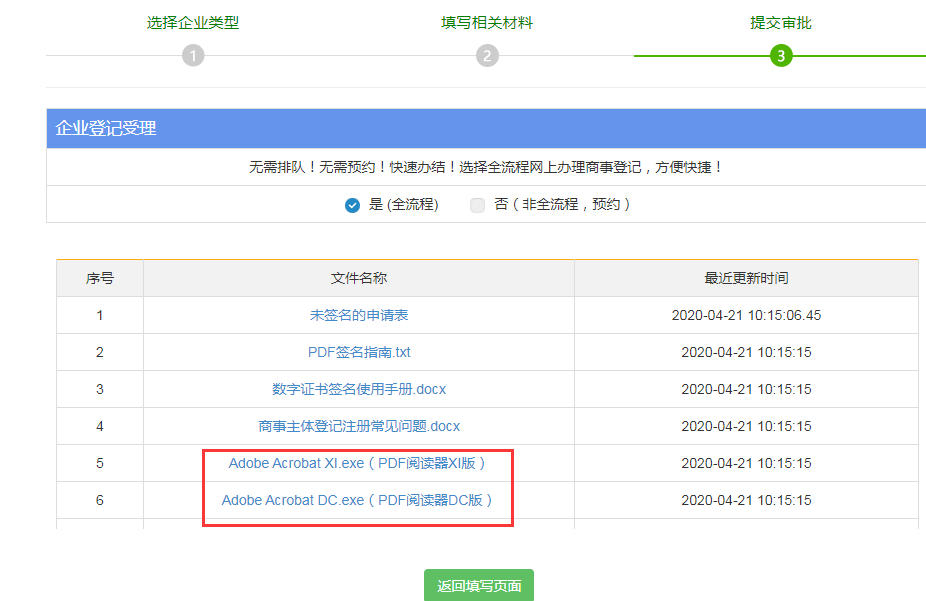926x601 pixels.
Task: Open the 未签名的申请表 file link
Action: pyautogui.click(x=359, y=315)
